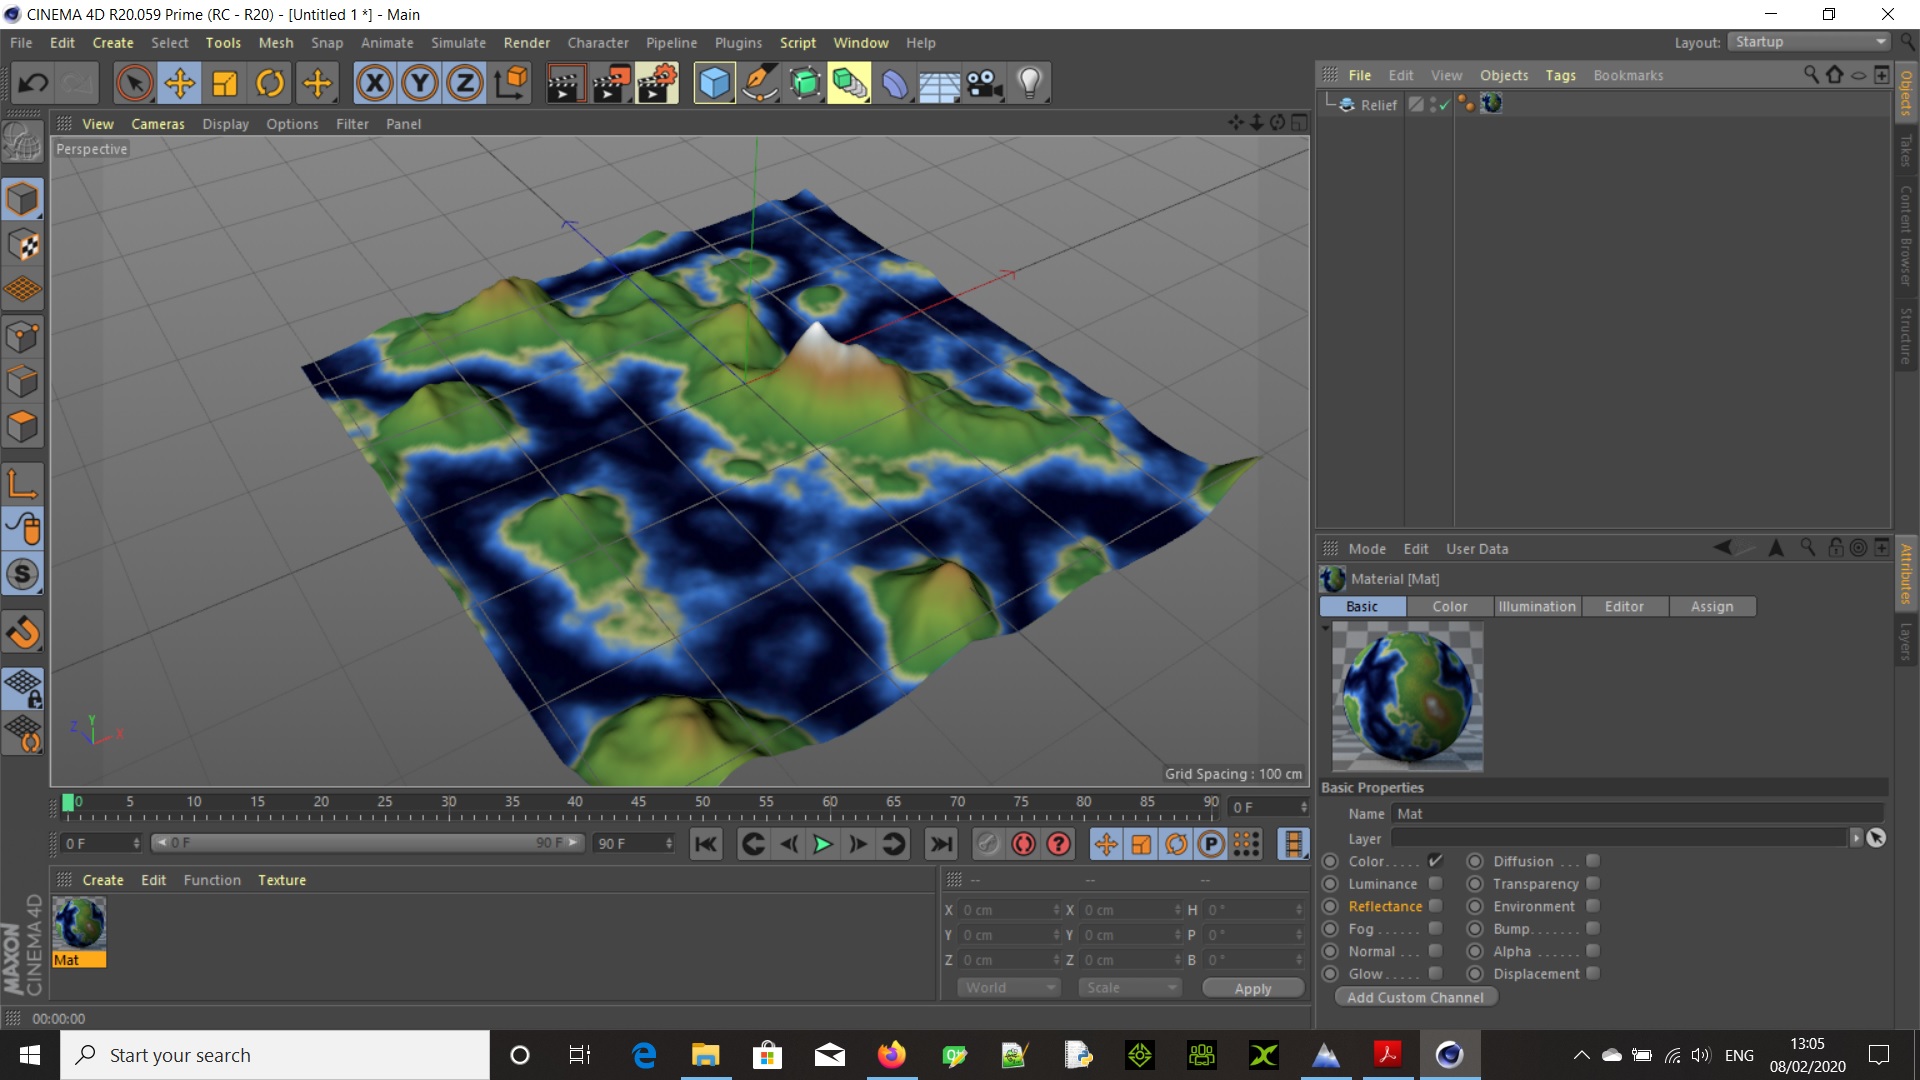The image size is (1920, 1080).
Task: Open the Render menu
Action: click(526, 43)
